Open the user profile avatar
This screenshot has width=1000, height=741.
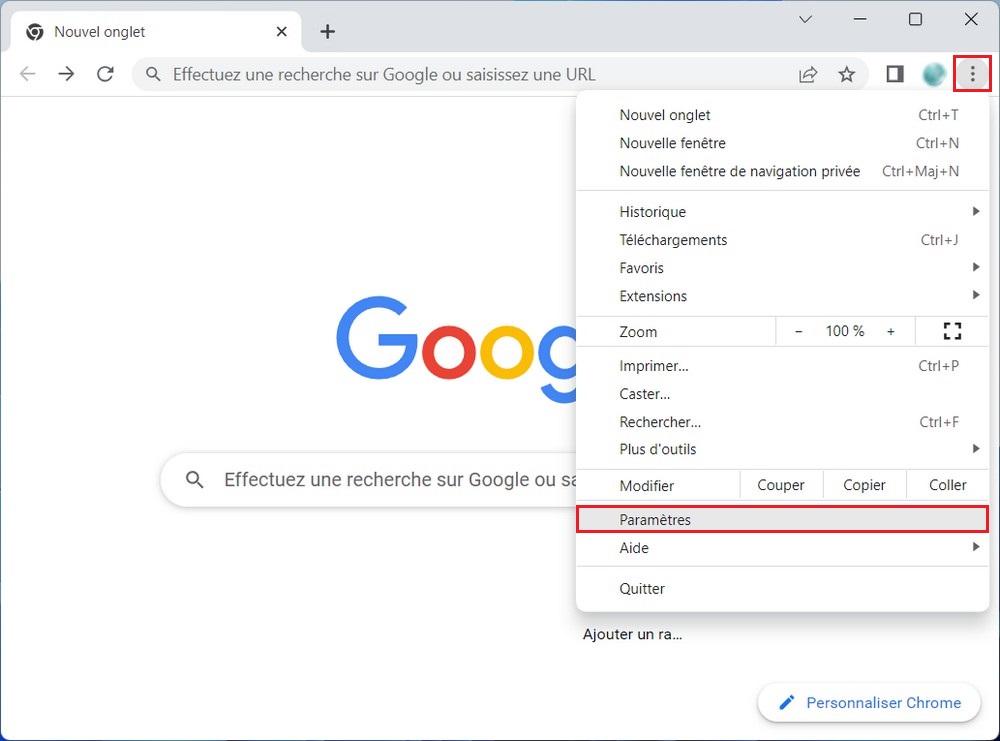pos(934,75)
